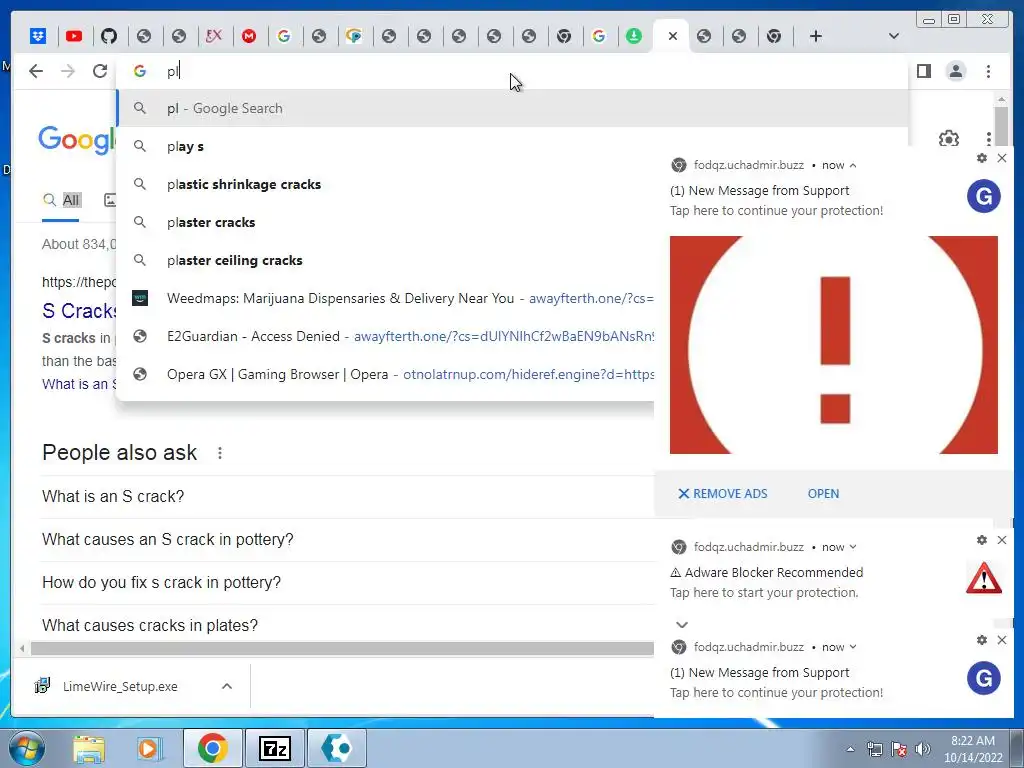Click the Action Center flag tray icon
The width and height of the screenshot is (1024, 768).
pyautogui.click(x=899, y=749)
